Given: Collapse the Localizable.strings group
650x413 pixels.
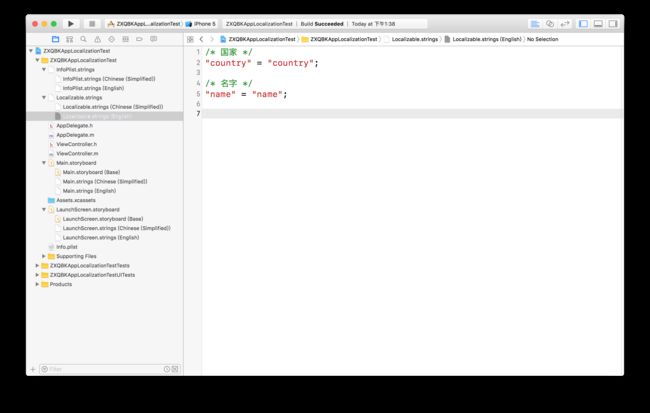Looking at the screenshot, I should 44,97.
